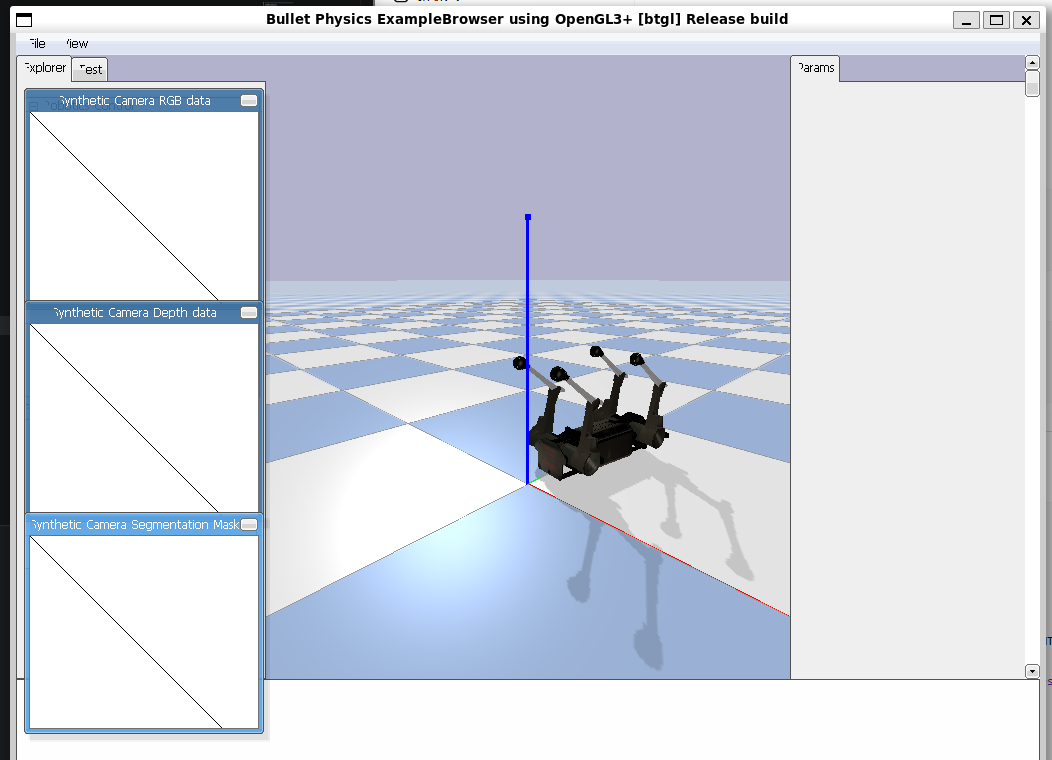Collapse the Synthetic Camera RGB data panel
The width and height of the screenshot is (1052, 760).
249,101
